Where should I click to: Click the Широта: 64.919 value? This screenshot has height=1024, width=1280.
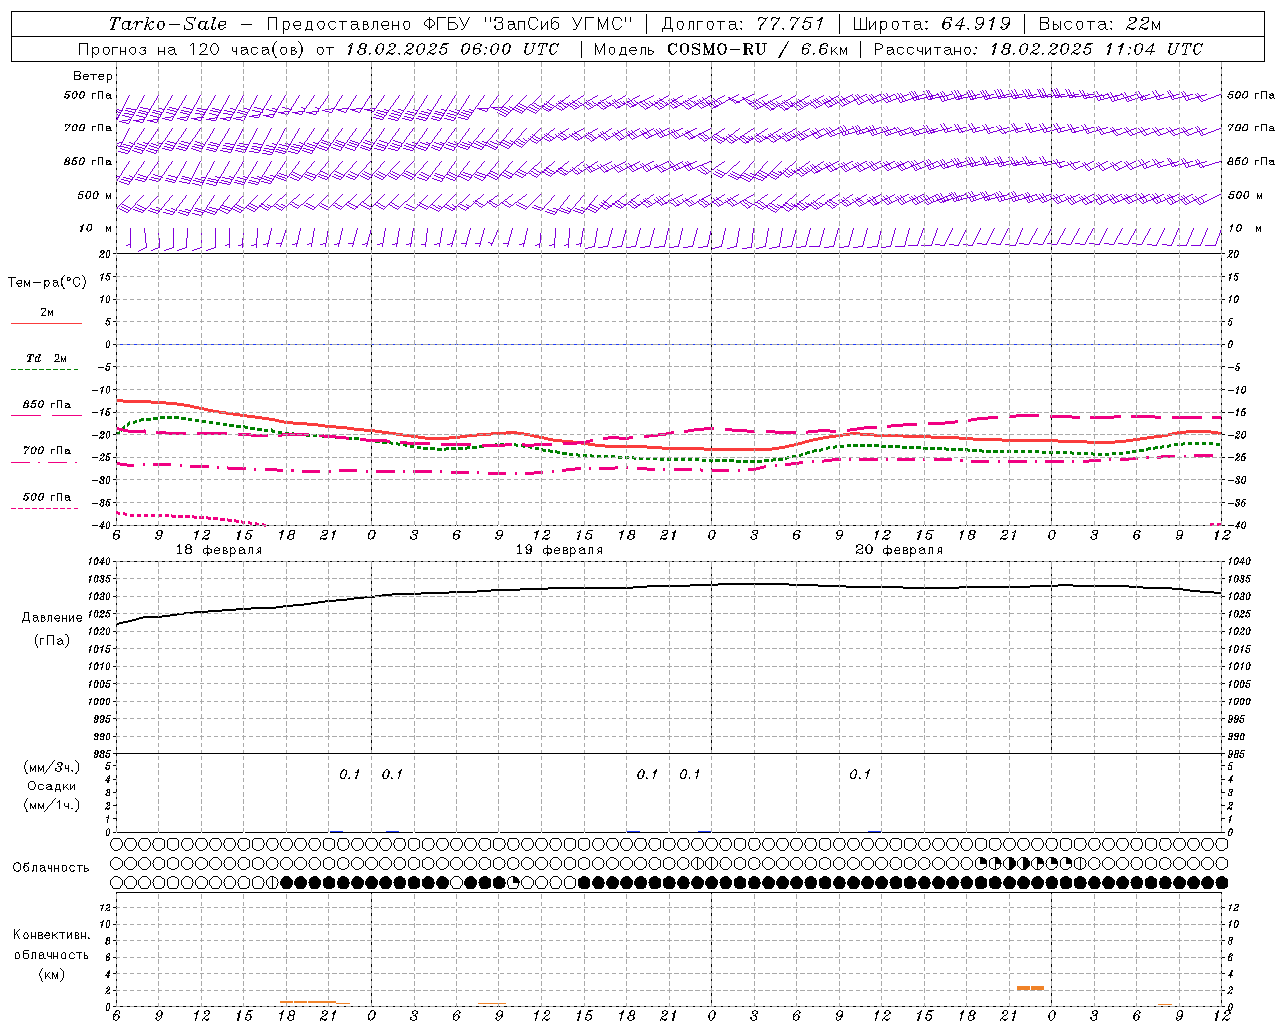pyautogui.click(x=932, y=24)
